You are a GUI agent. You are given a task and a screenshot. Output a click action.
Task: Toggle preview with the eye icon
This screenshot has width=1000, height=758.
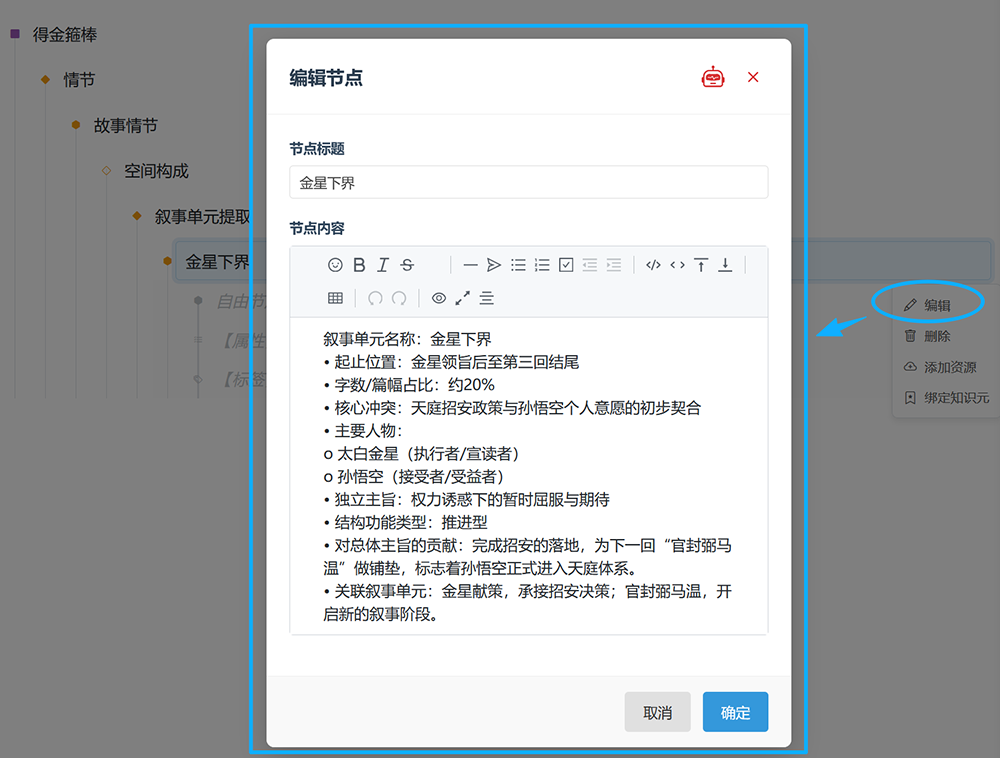click(x=439, y=298)
